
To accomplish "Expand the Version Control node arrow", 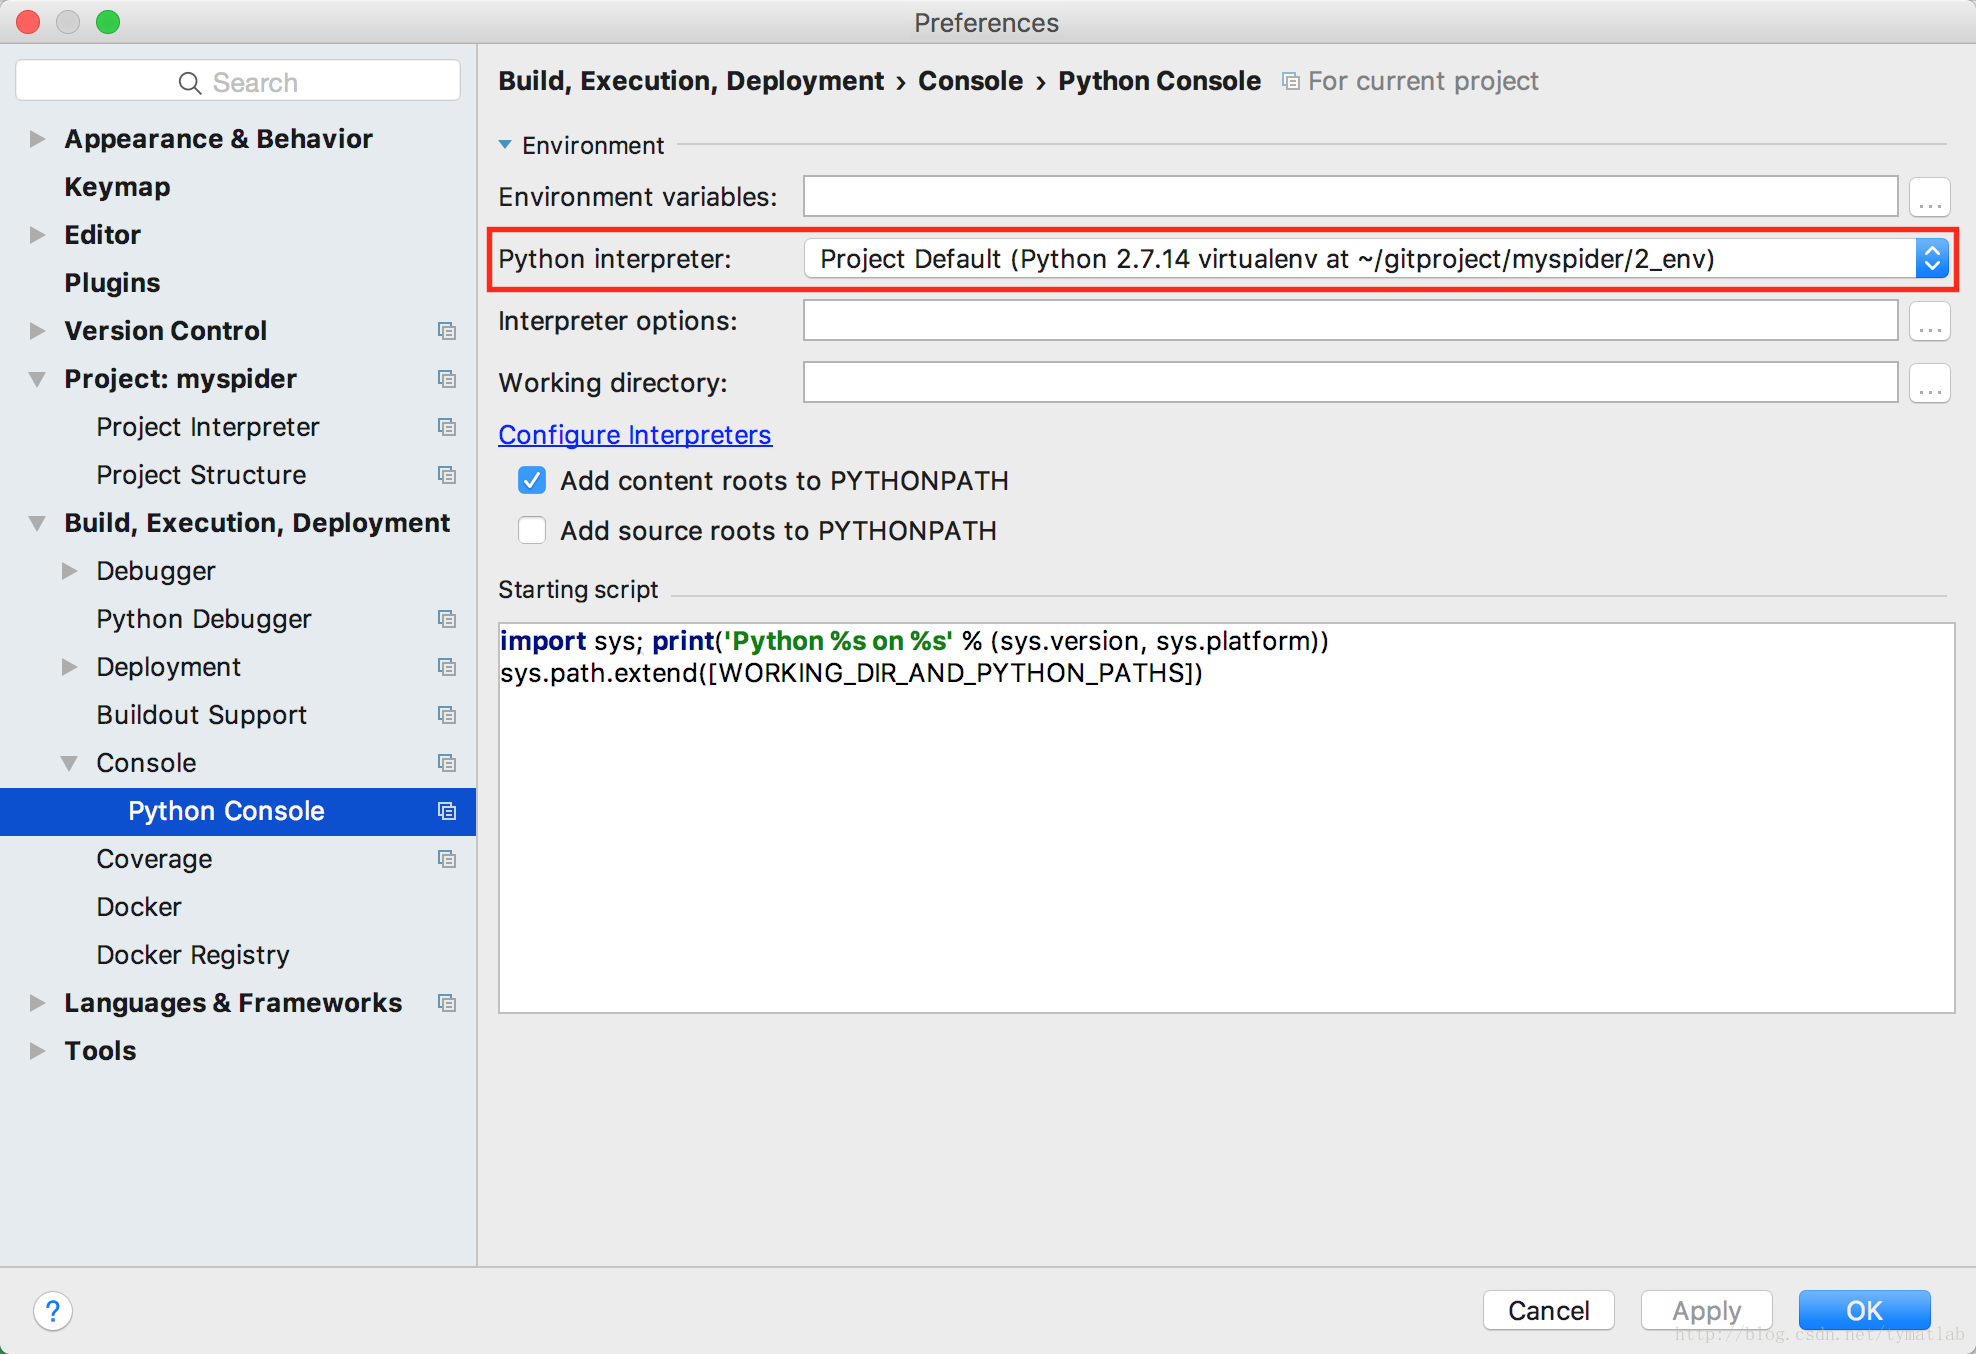I will click(37, 331).
